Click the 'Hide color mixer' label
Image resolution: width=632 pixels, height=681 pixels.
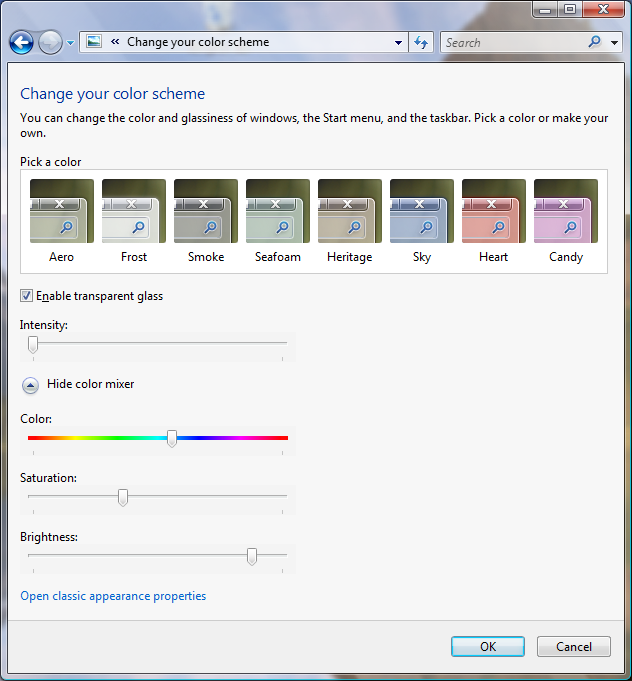point(90,384)
